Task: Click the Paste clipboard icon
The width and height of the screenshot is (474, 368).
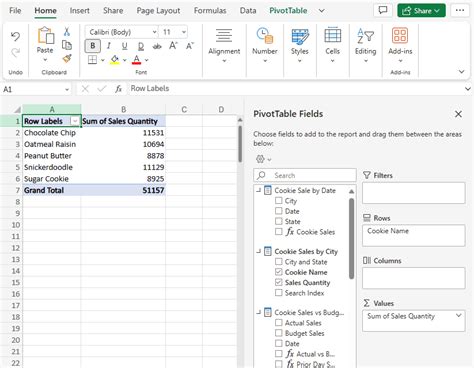Action: click(45, 36)
